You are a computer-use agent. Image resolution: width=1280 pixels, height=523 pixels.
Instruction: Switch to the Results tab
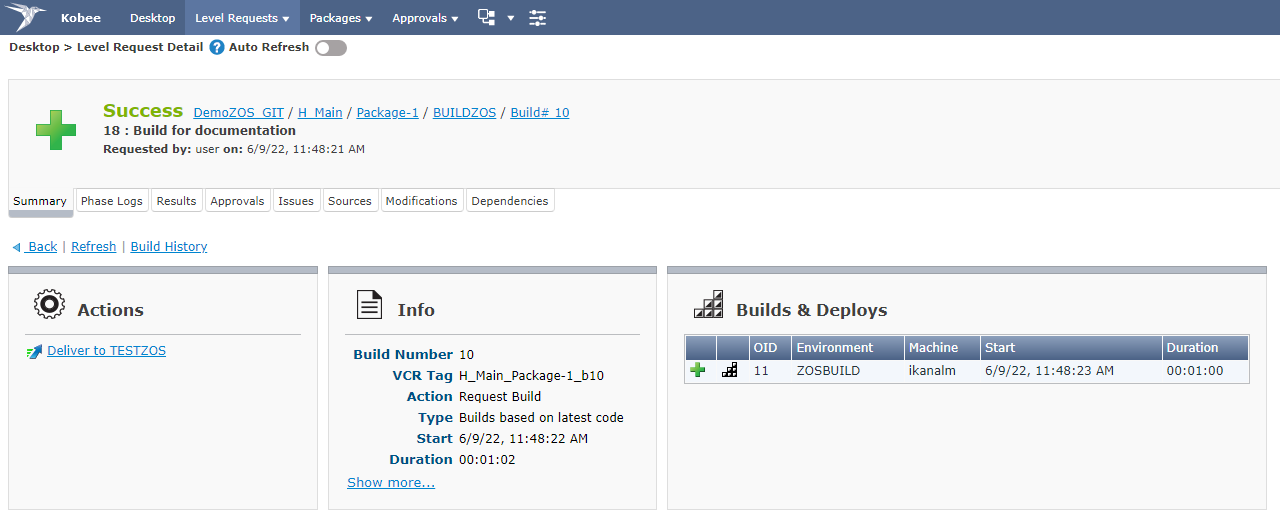(x=176, y=201)
